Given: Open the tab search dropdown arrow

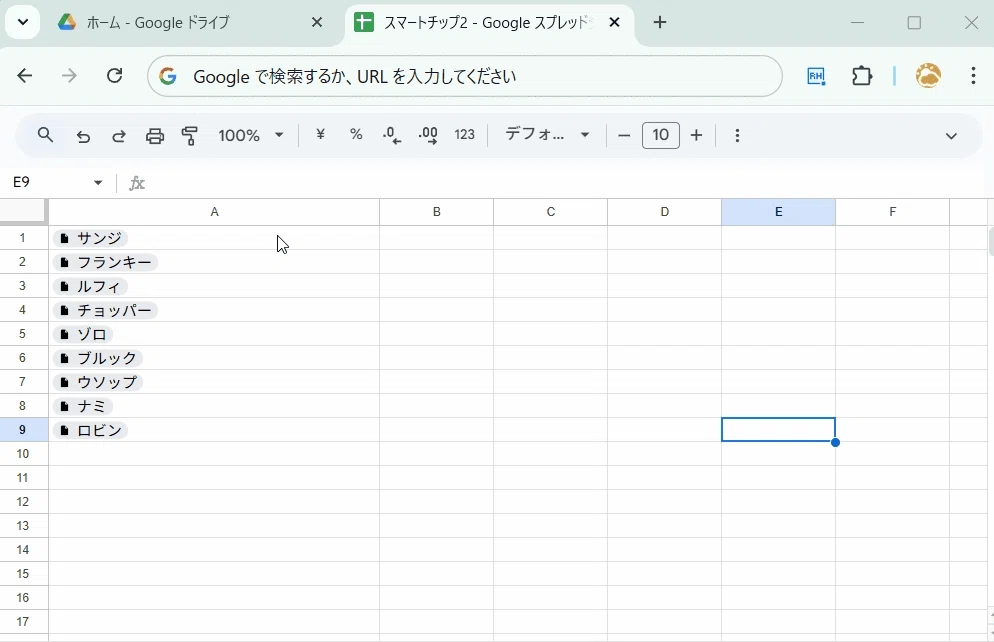Looking at the screenshot, I should pos(23,22).
